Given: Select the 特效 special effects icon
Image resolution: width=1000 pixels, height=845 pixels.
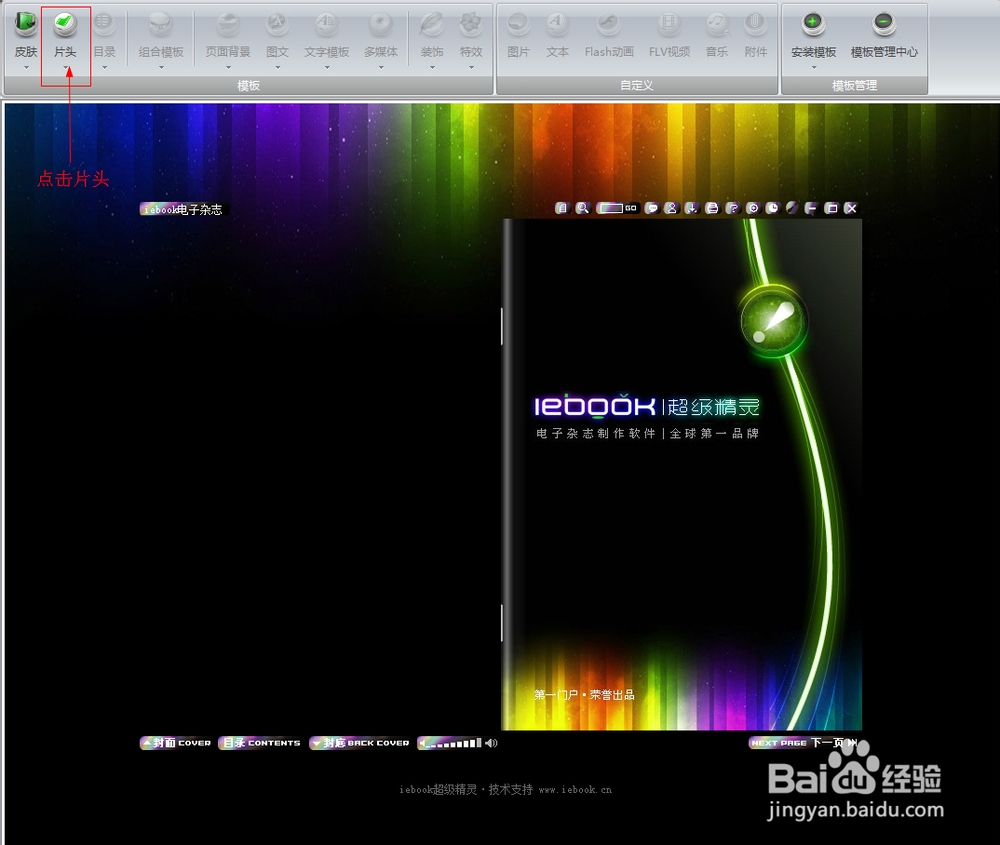Looking at the screenshot, I should click(471, 24).
